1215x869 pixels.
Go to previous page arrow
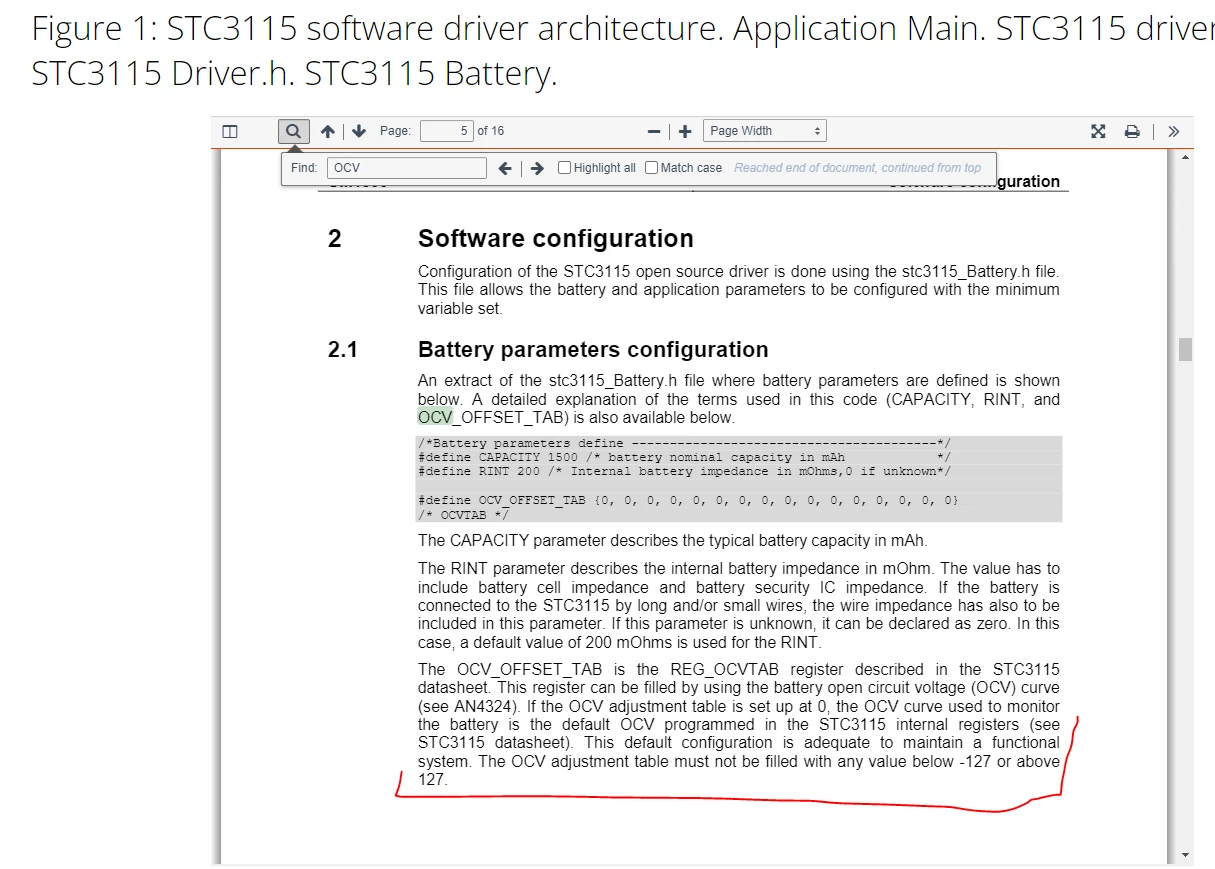[327, 131]
